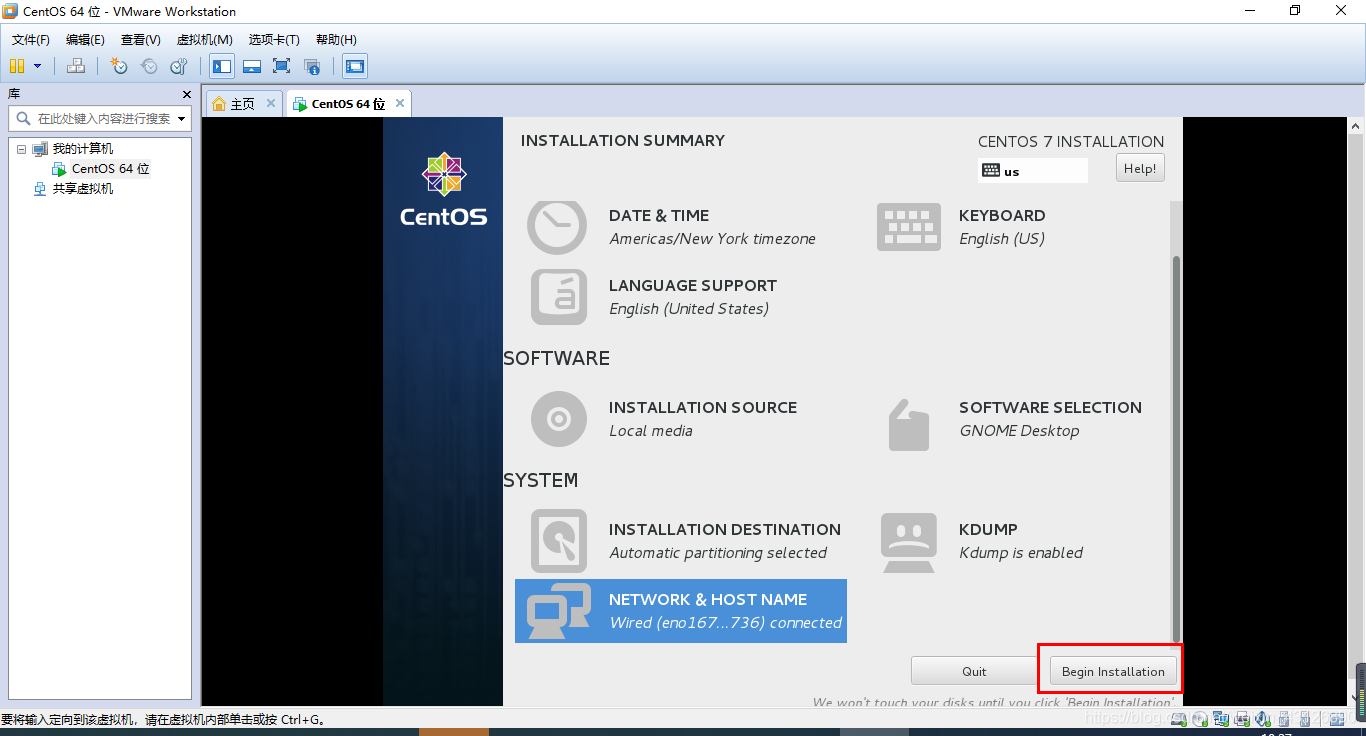1366x736 pixels.
Task: Click the Help! button
Action: point(1140,169)
